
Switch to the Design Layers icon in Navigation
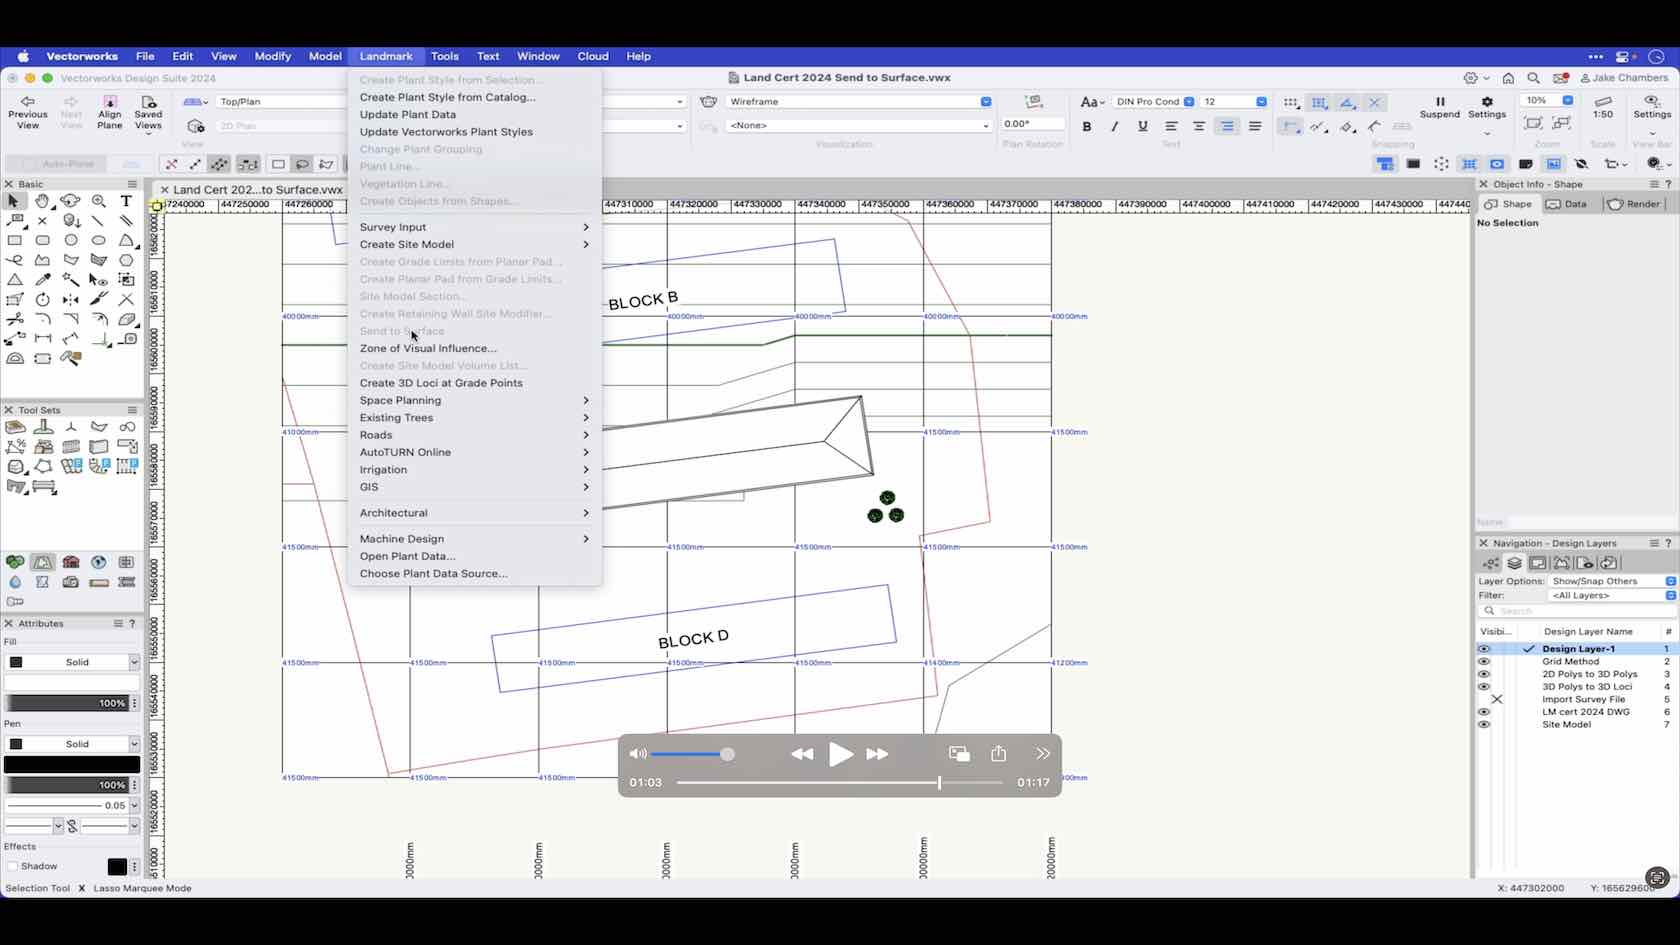click(1513, 563)
